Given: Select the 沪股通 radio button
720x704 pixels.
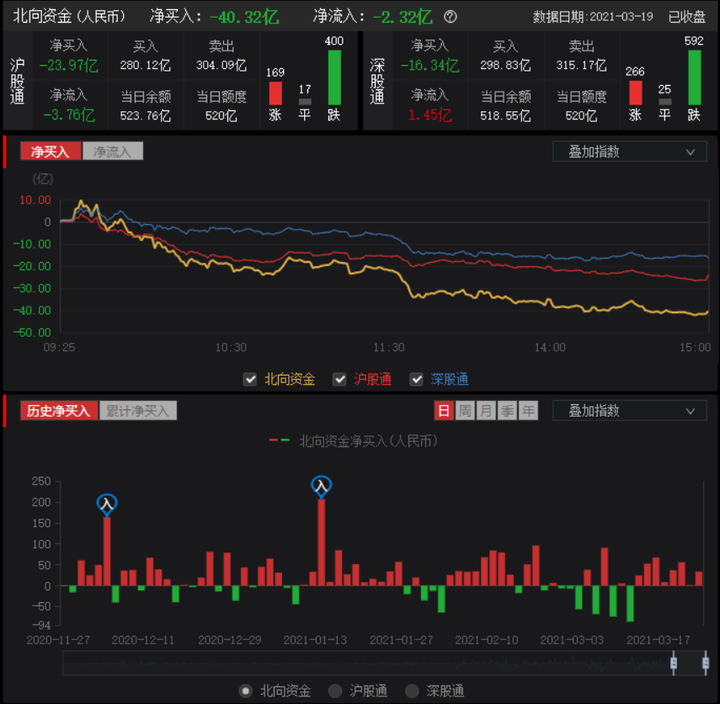Looking at the screenshot, I should (335, 691).
